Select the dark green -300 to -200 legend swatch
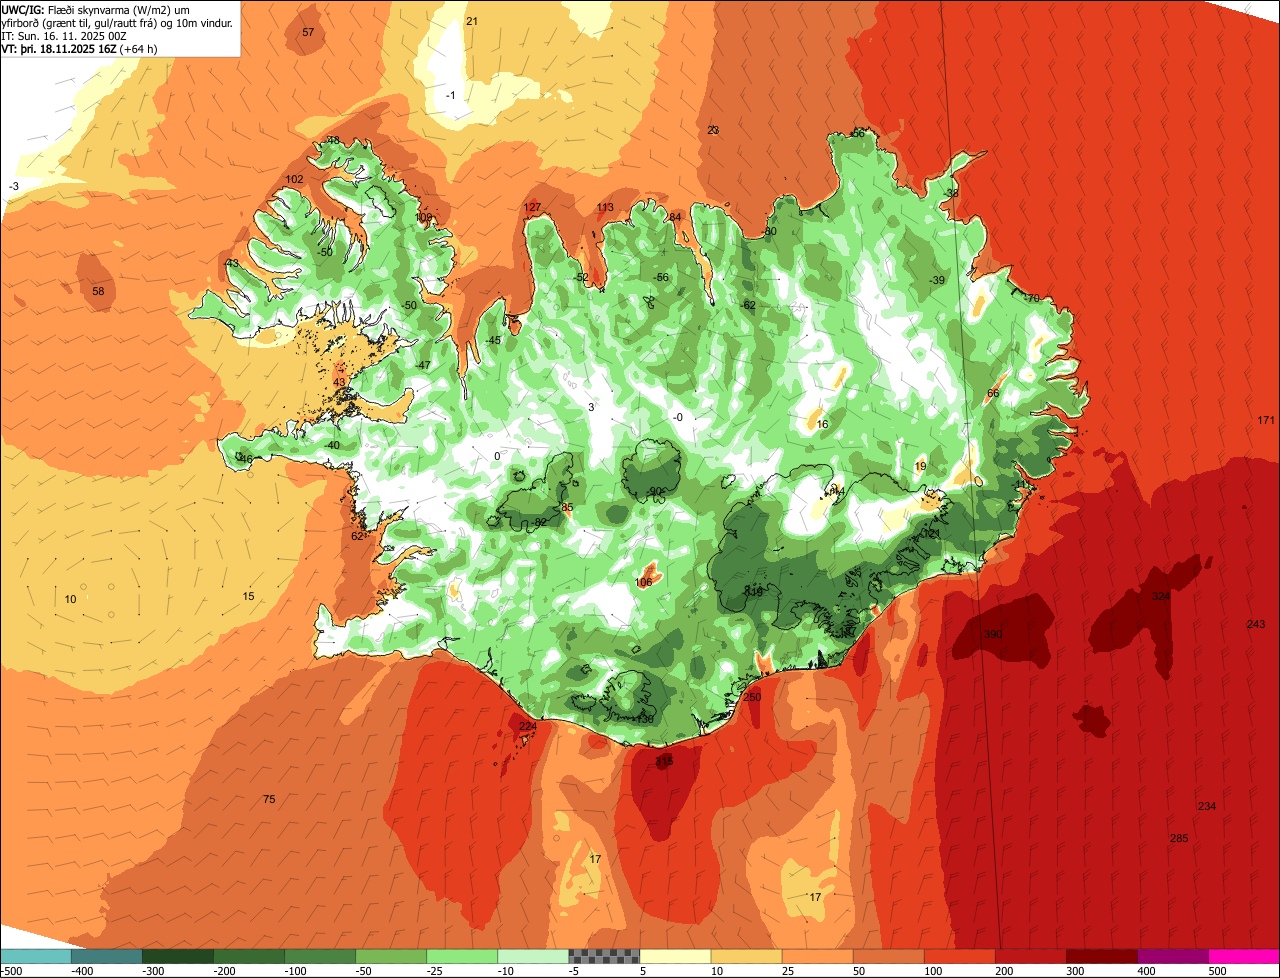This screenshot has height=978, width=1280. pyautogui.click(x=178, y=956)
